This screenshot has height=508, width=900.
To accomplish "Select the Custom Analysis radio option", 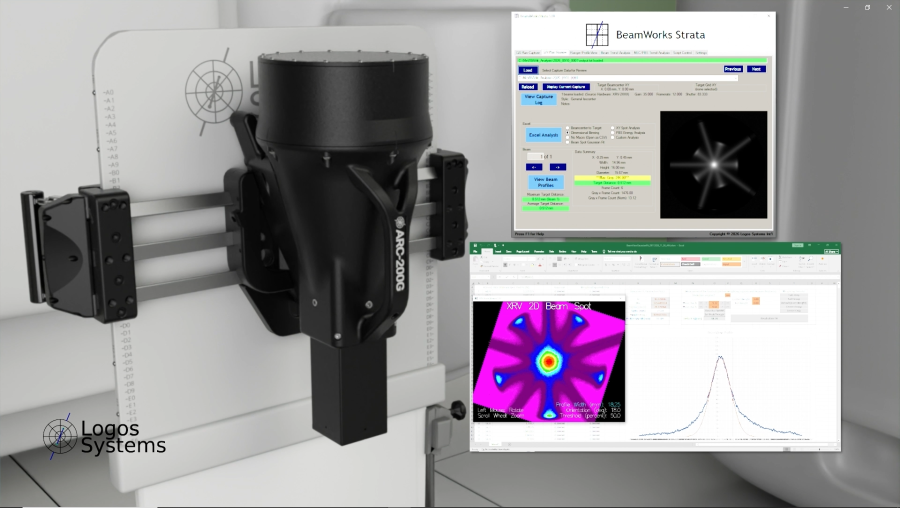I will 612,137.
